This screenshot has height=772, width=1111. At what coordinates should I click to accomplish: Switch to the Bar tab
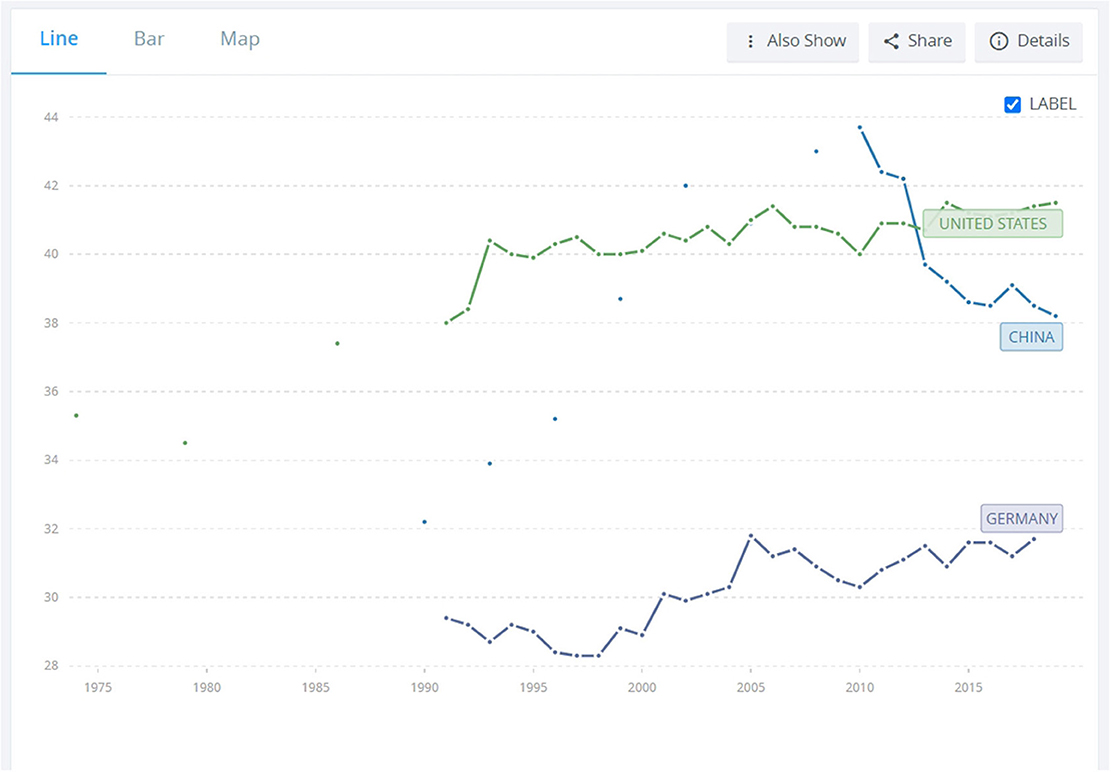coord(149,38)
